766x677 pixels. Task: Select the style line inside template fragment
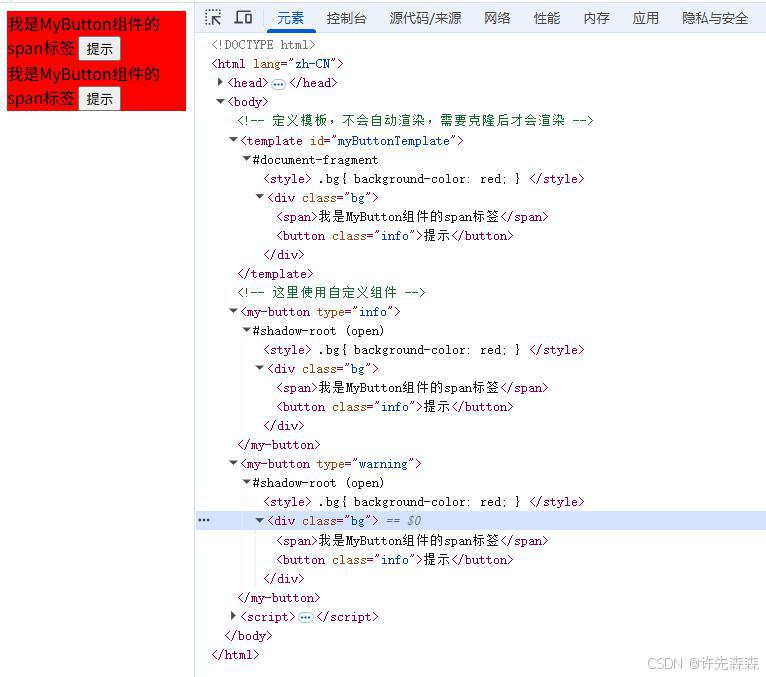coord(424,179)
